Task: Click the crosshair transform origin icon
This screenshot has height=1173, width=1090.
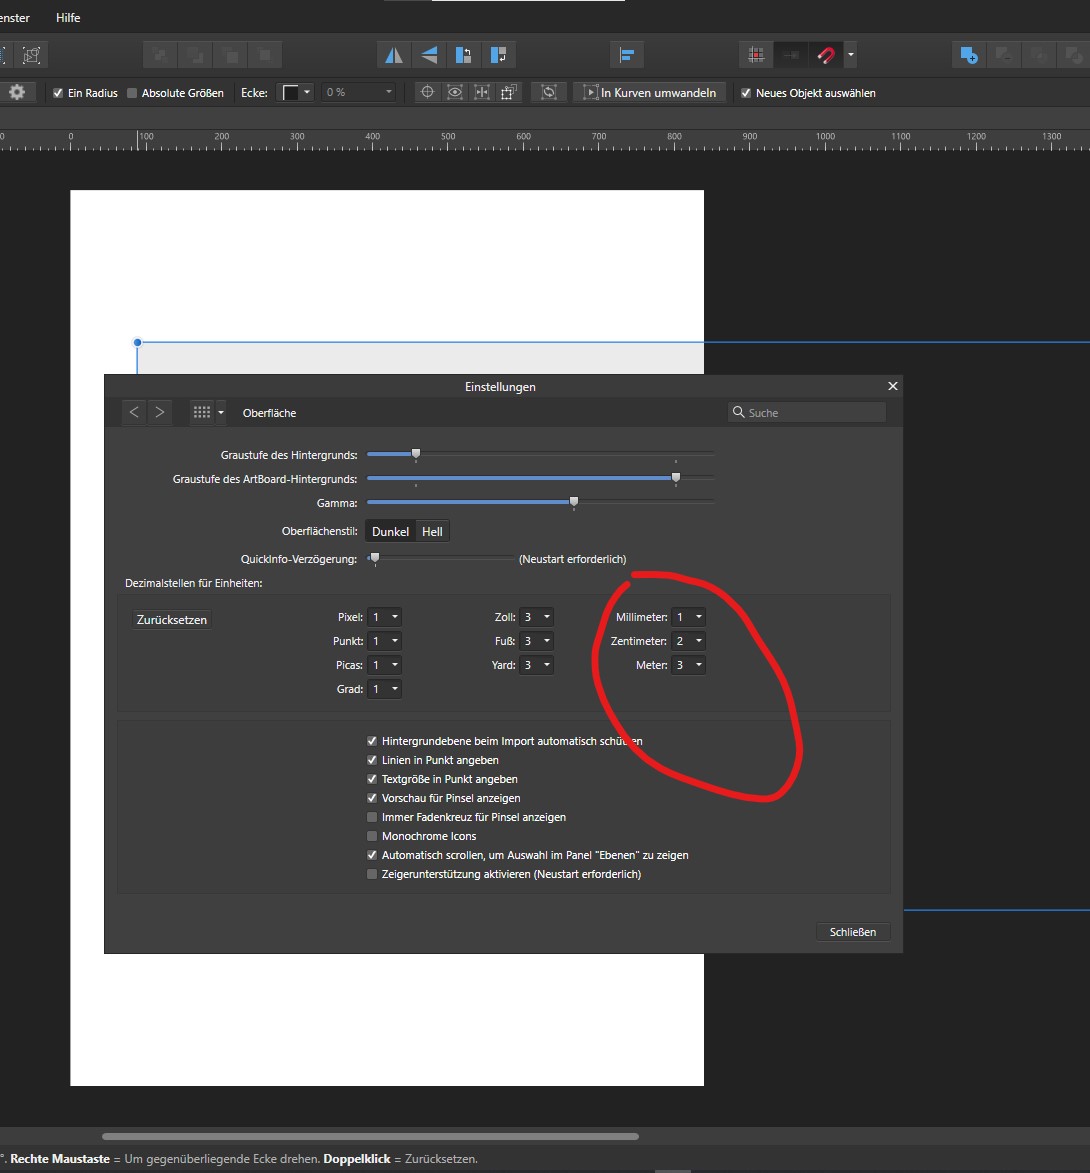Action: tap(427, 92)
